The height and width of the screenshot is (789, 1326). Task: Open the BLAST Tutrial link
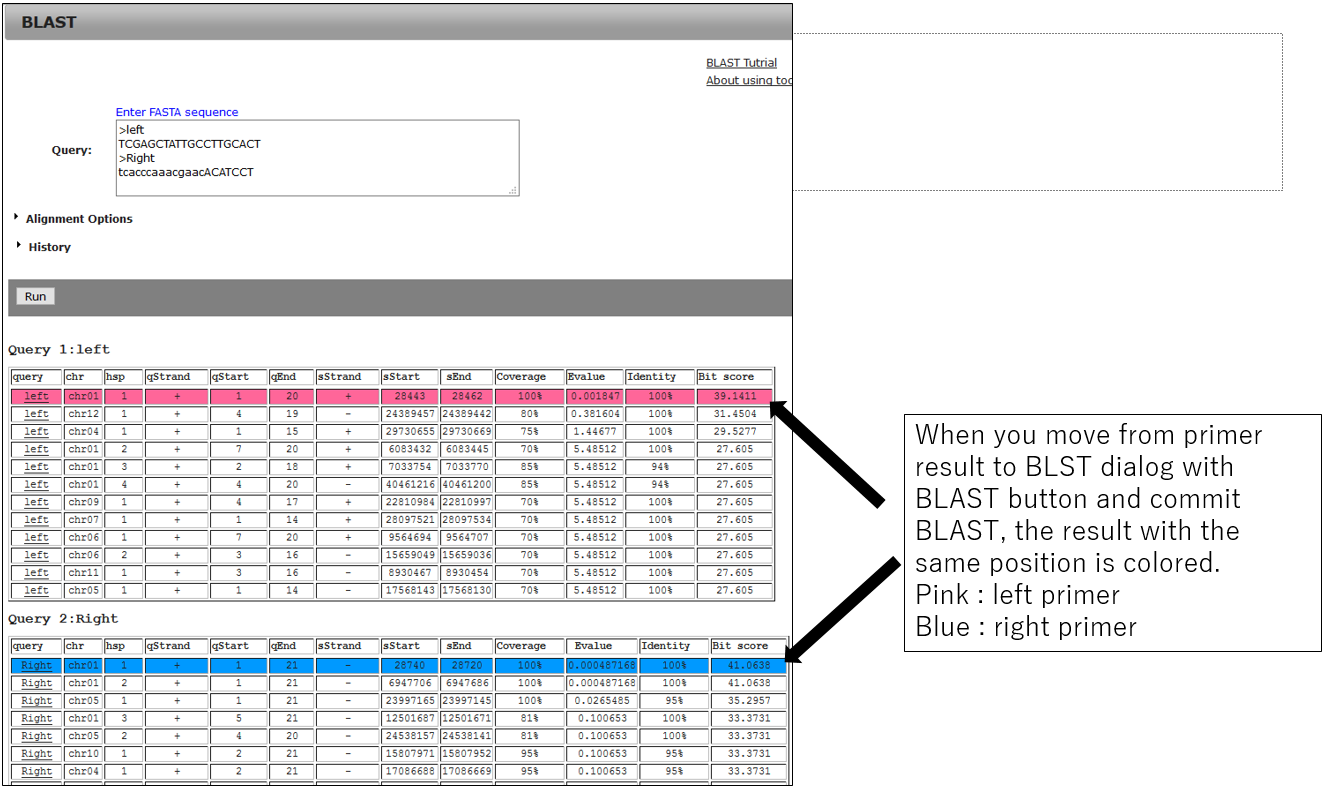tap(741, 63)
